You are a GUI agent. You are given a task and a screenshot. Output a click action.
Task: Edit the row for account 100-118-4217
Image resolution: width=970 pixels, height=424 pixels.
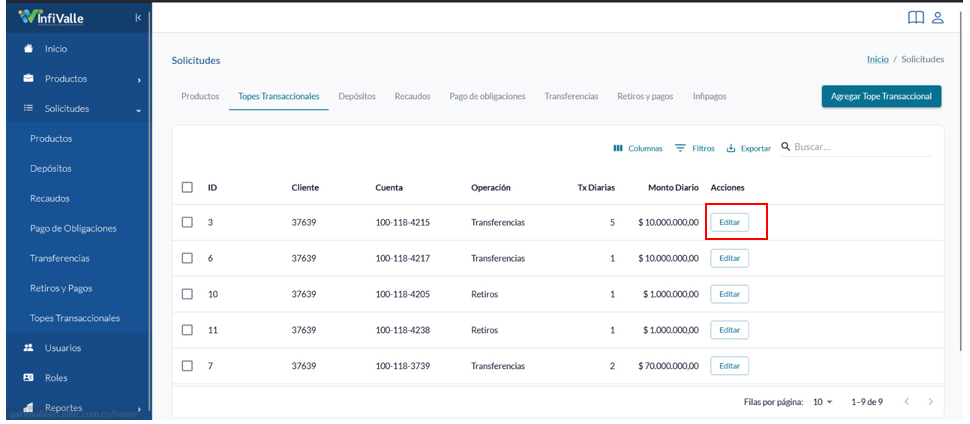(729, 258)
